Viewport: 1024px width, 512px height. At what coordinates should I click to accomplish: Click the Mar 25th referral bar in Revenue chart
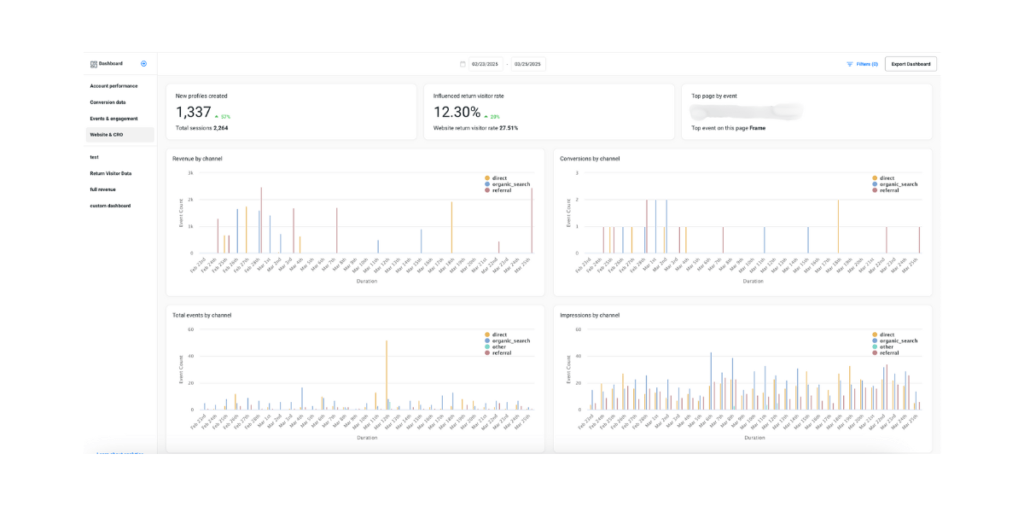coord(532,221)
